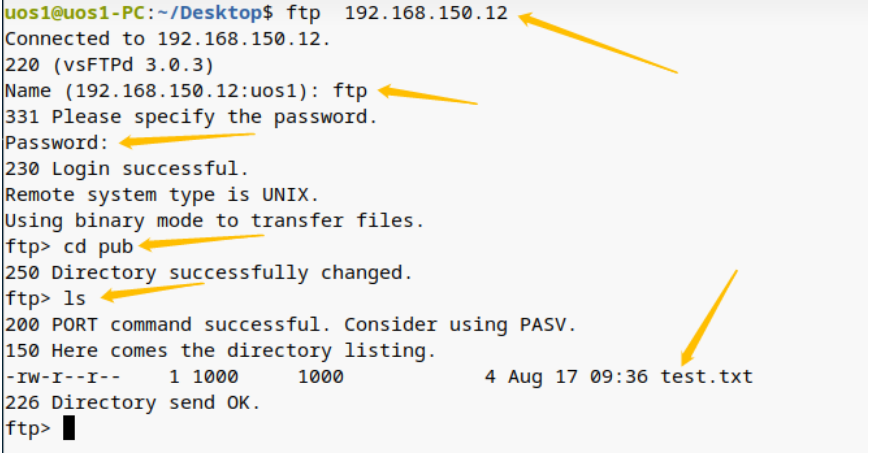Click the "200 PORT command successful" line
The width and height of the screenshot is (870, 455).
[290, 325]
